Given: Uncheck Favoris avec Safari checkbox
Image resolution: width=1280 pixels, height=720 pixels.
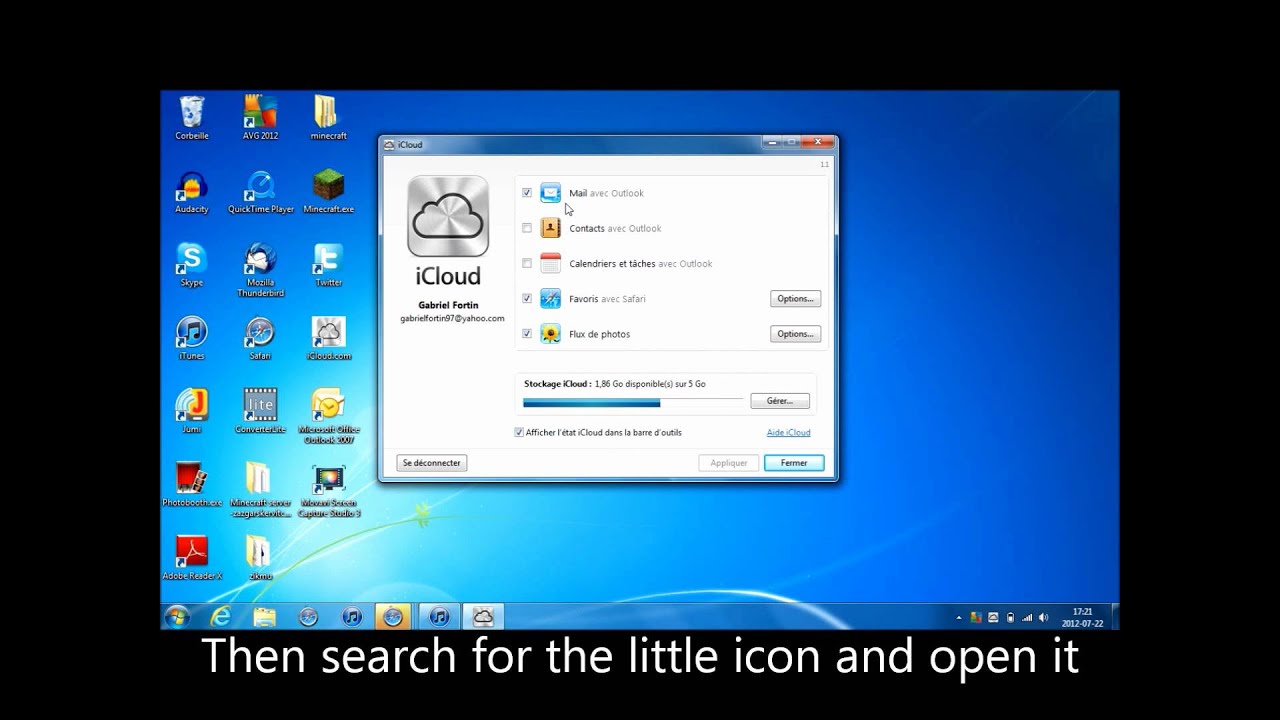Looking at the screenshot, I should pos(527,298).
